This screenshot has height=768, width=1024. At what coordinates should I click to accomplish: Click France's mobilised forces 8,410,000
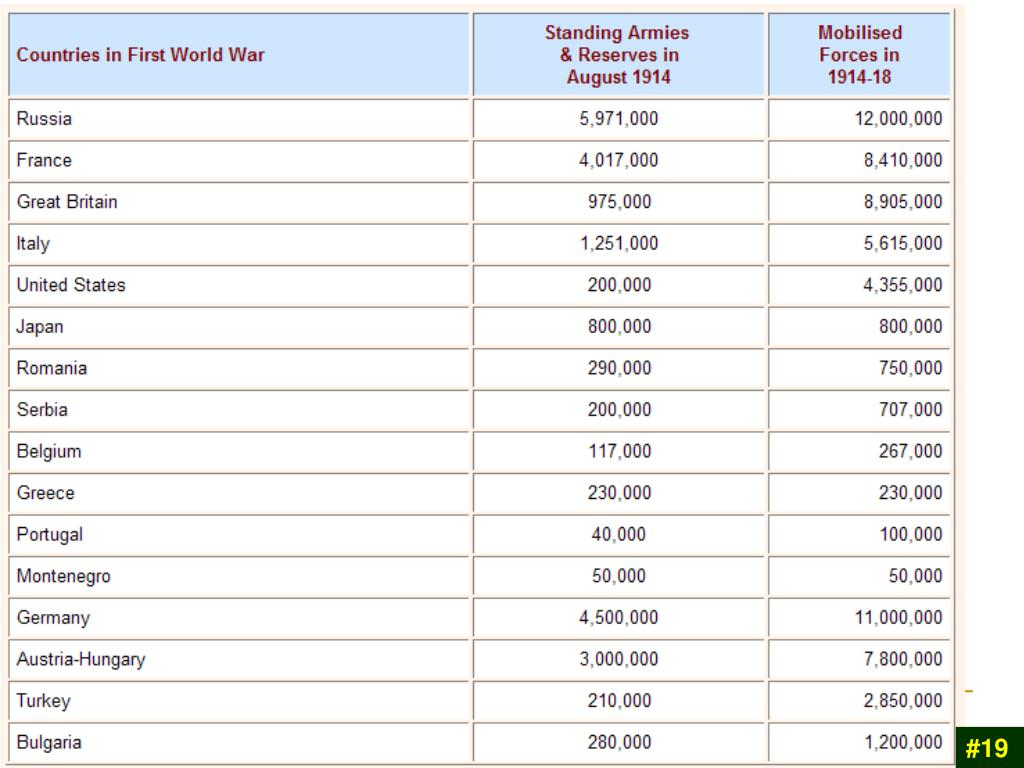click(903, 160)
